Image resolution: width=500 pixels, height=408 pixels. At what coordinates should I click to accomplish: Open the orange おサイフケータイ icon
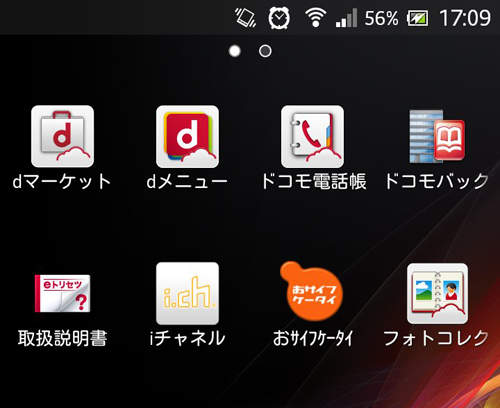click(x=312, y=291)
